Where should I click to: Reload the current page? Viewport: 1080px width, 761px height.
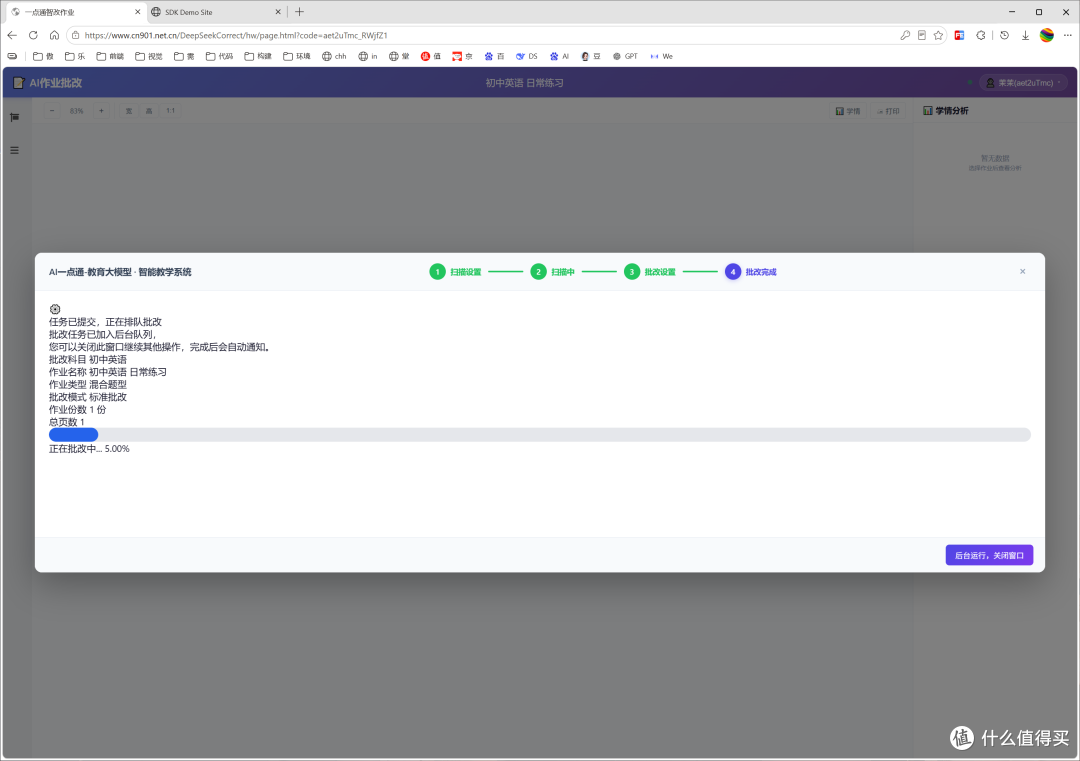pyautogui.click(x=33, y=35)
